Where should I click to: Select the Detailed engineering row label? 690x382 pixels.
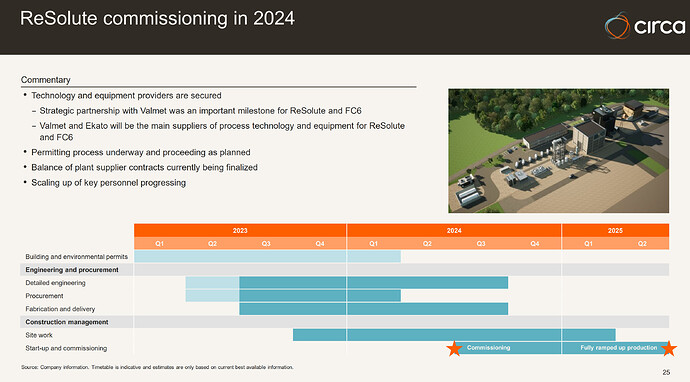[55, 283]
